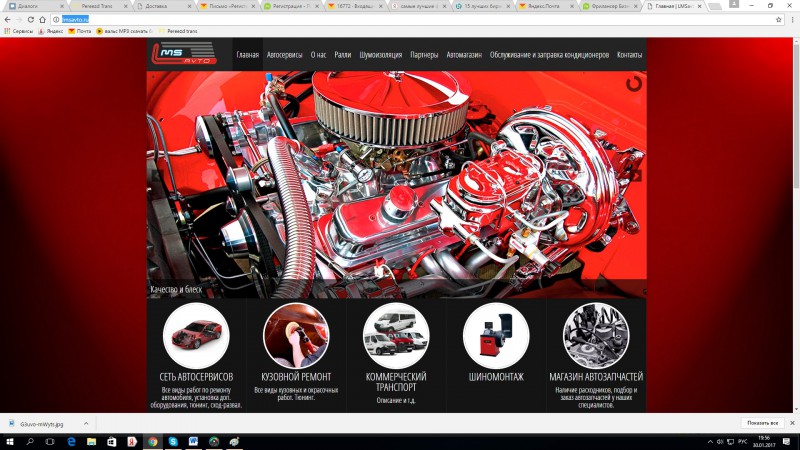Viewport: 800px width, 450px height.
Task: Switch the РУС input language indicator
Action: pos(742,442)
